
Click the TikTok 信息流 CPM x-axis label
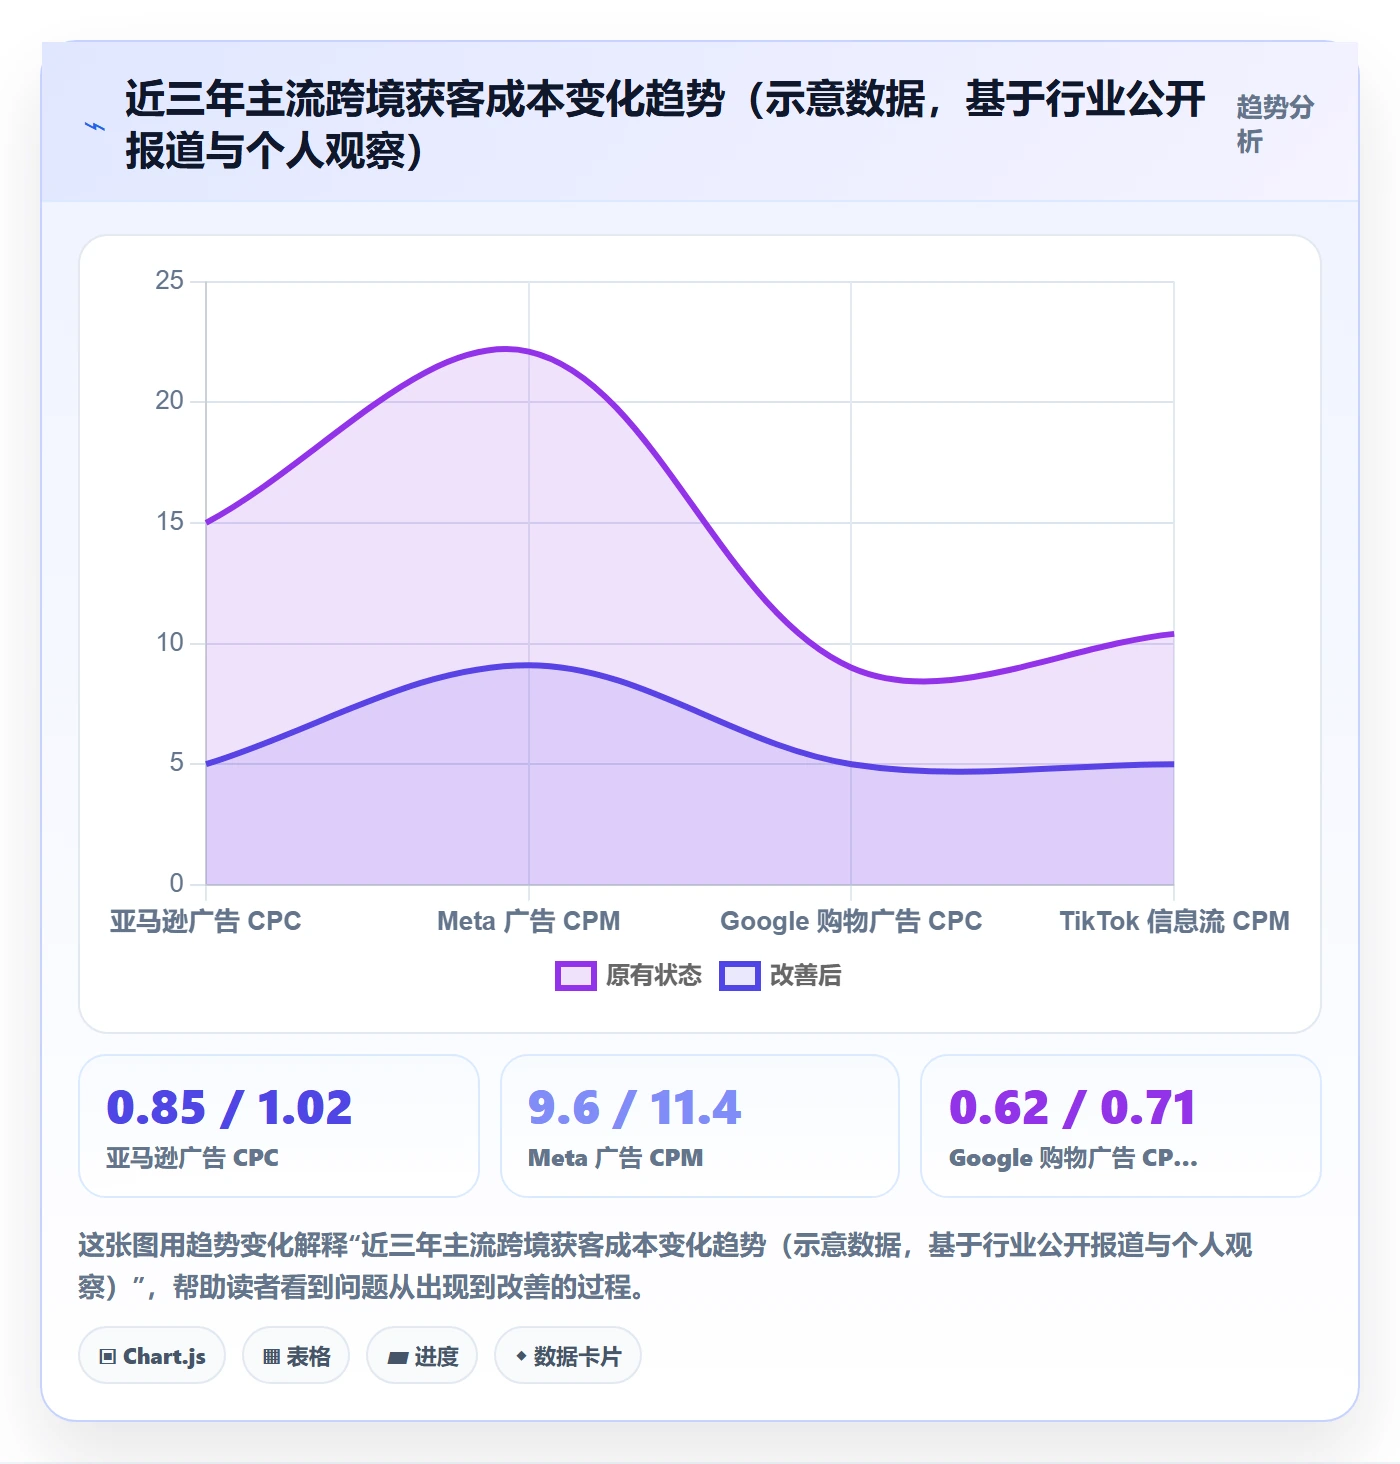1175,921
